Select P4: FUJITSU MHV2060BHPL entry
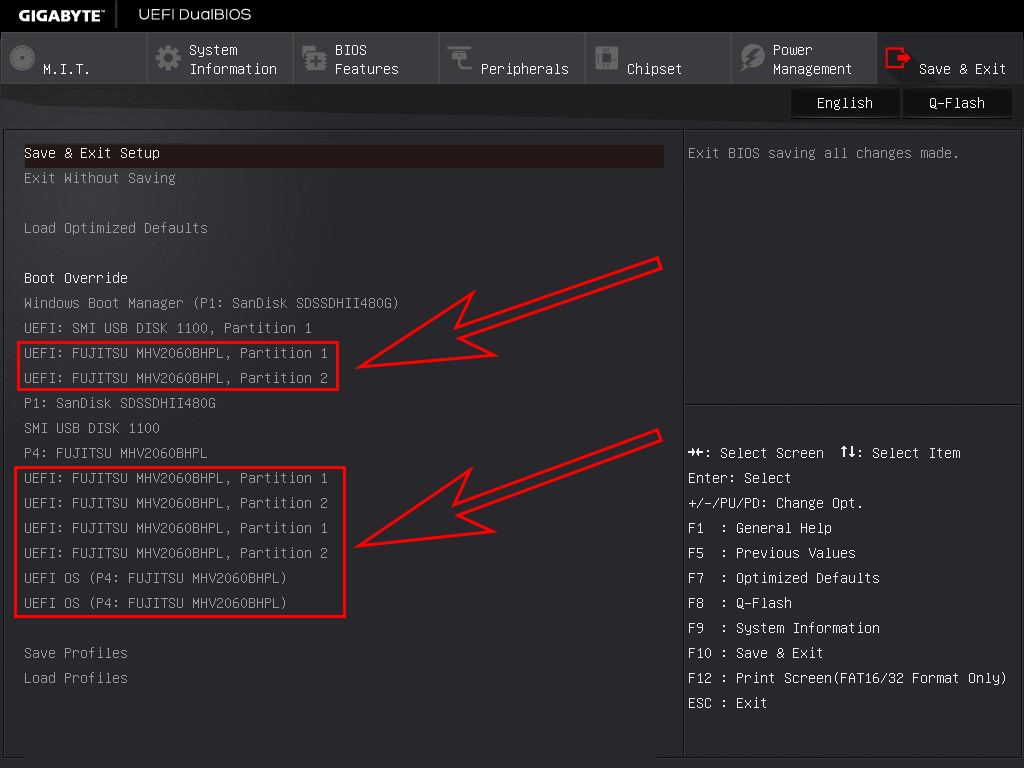The width and height of the screenshot is (1024, 768). [116, 453]
